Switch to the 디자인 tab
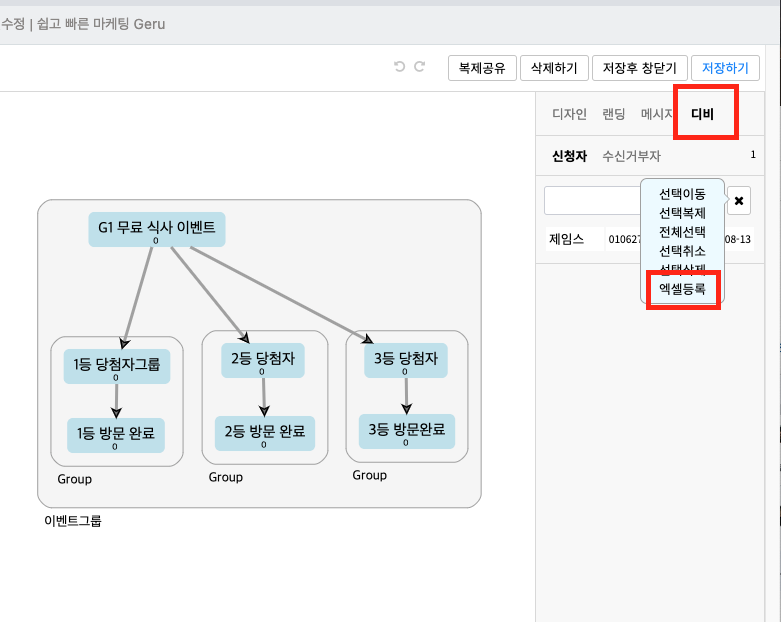 (569, 114)
